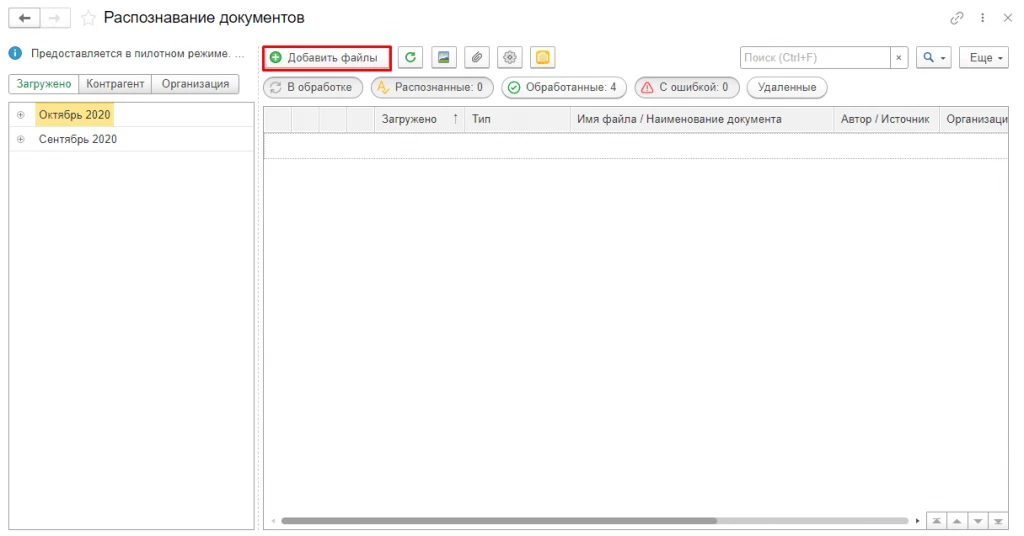Open the three-dot vertical menu
Screen dimensions: 1024x536
point(982,18)
